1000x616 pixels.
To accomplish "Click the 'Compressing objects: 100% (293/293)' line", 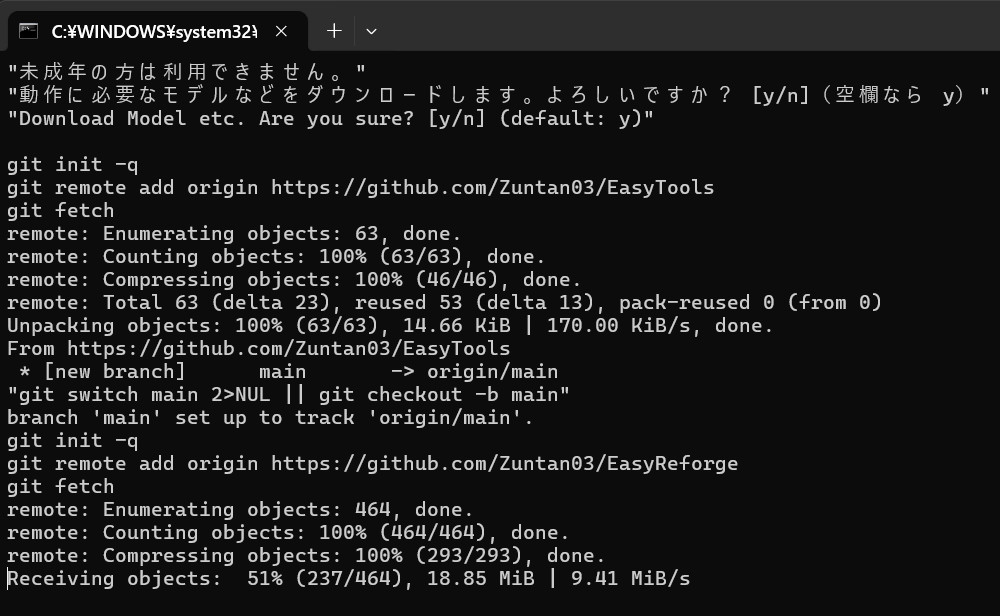I will tap(306, 556).
